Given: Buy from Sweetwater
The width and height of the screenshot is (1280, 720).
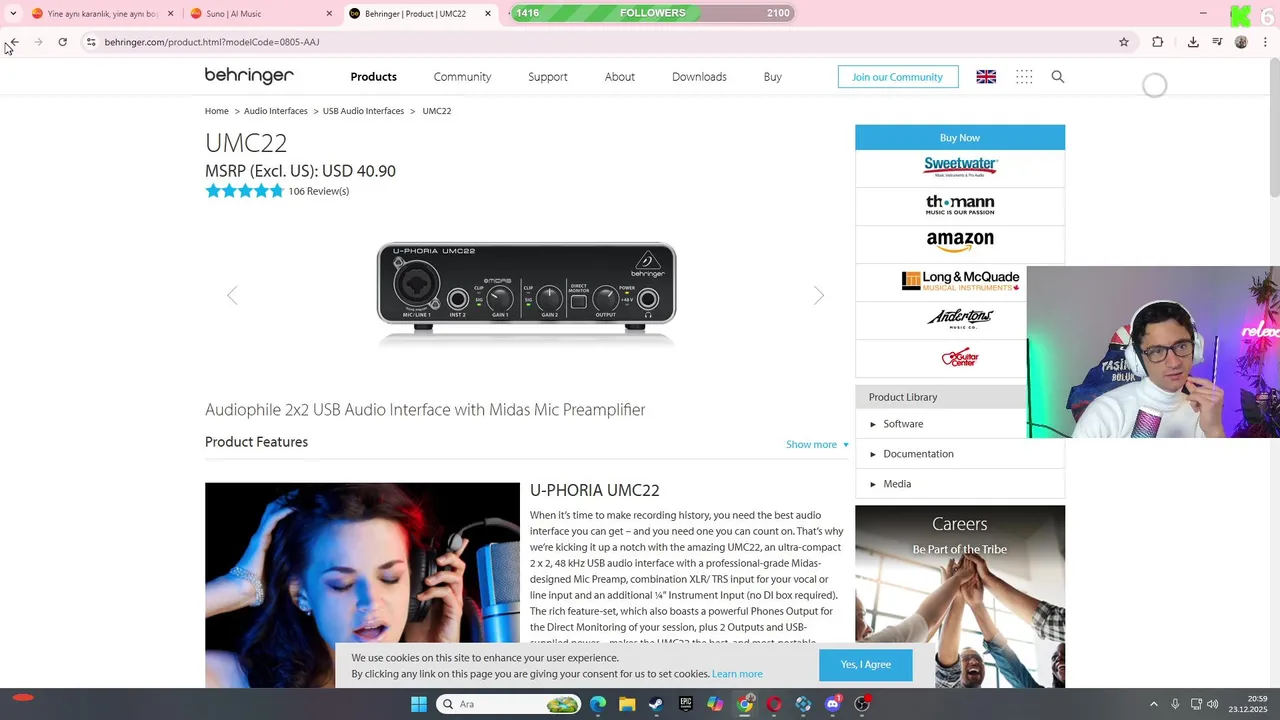Looking at the screenshot, I should pyautogui.click(x=960, y=168).
